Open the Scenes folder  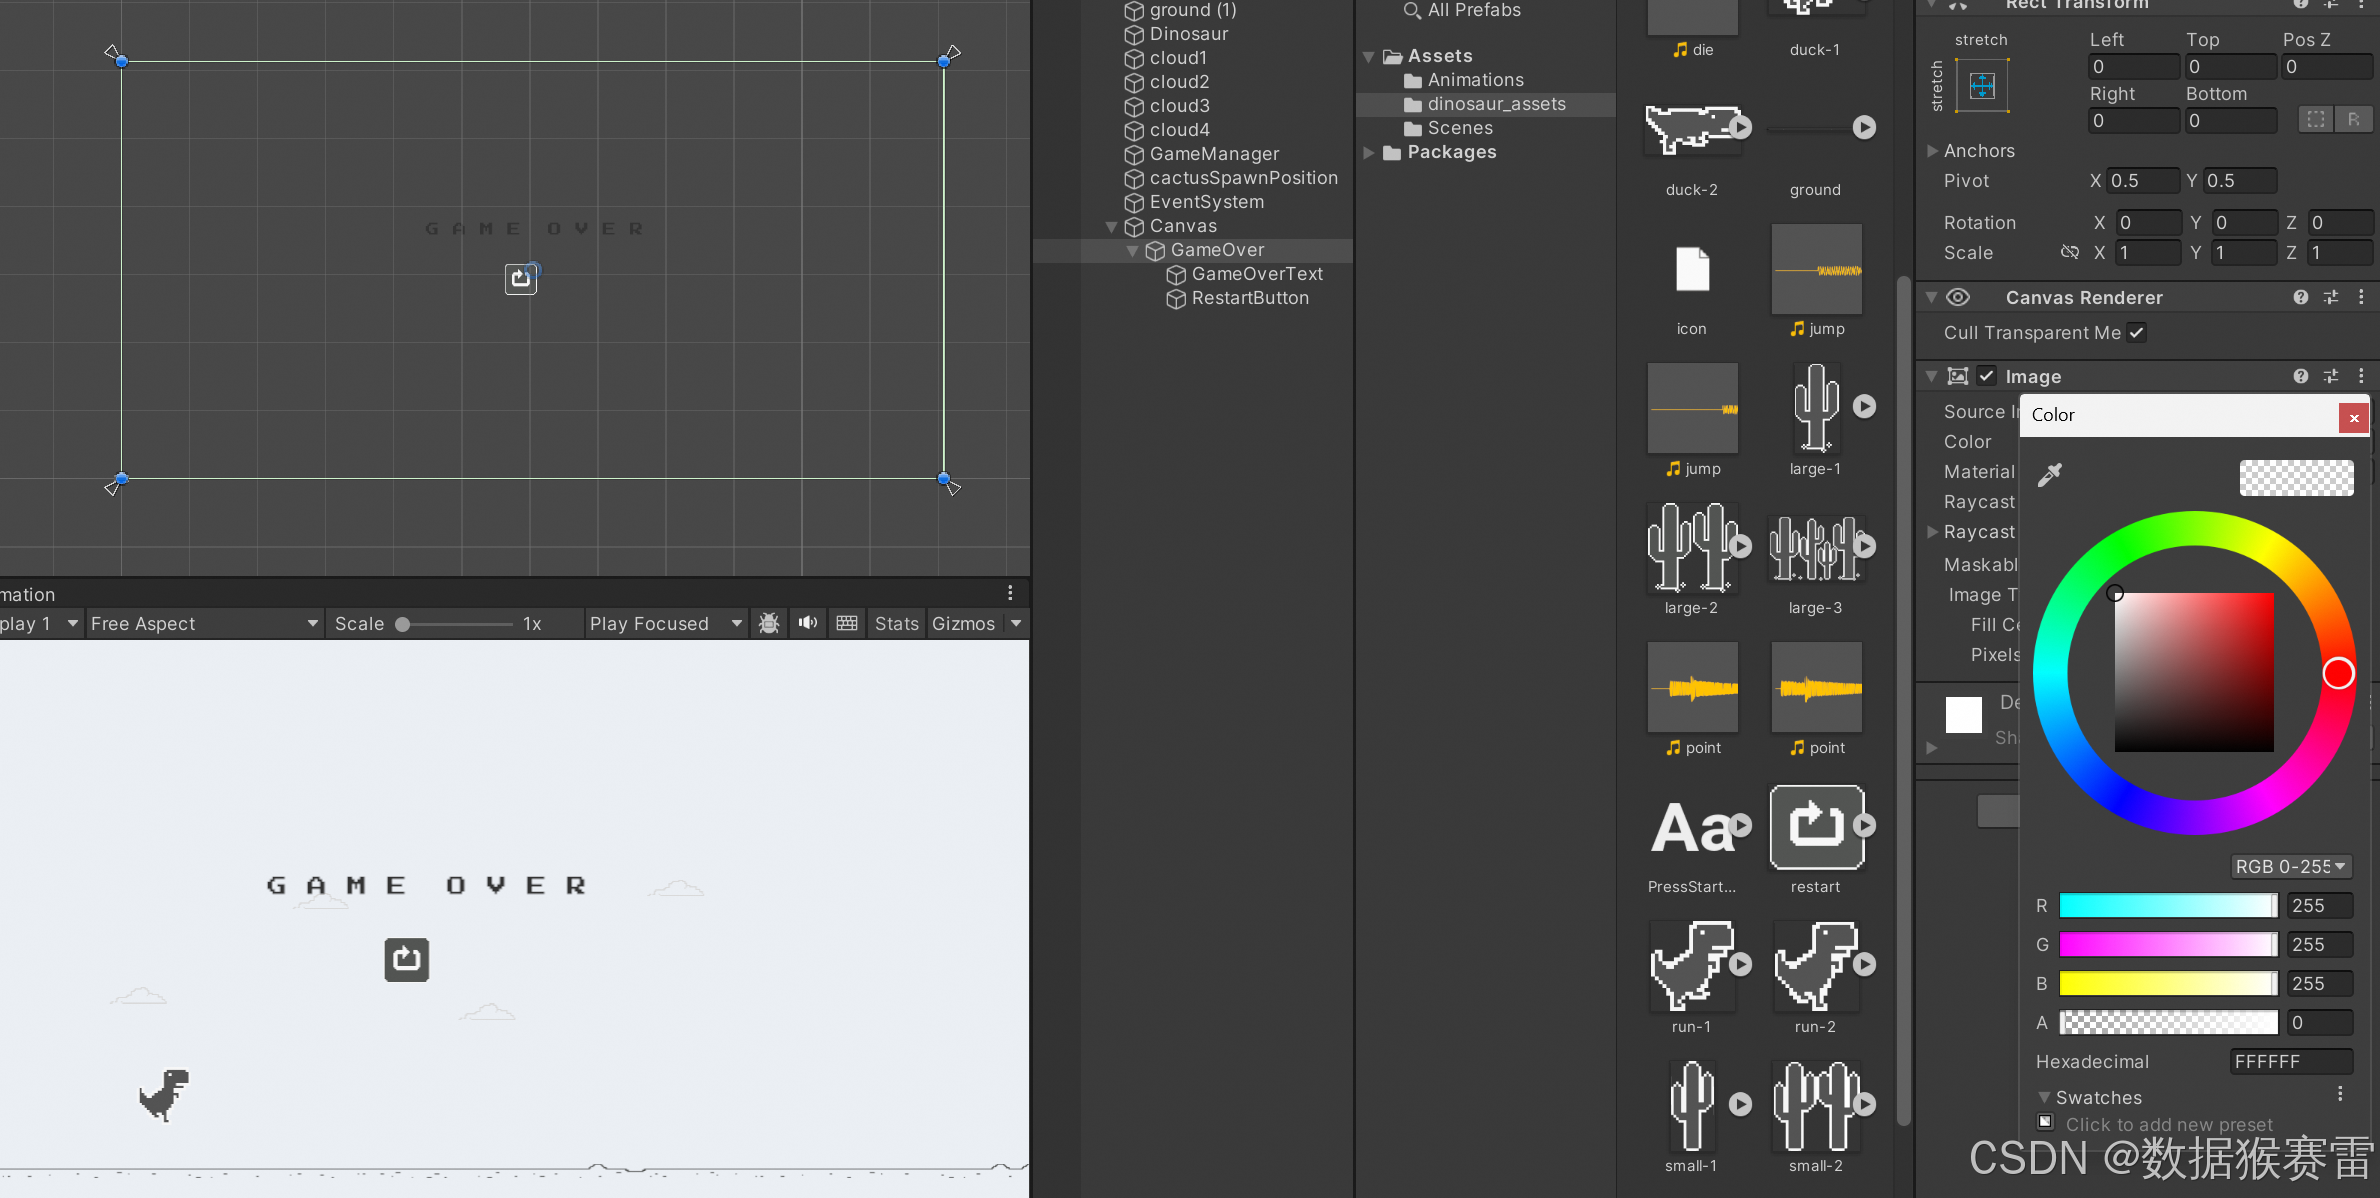(x=1460, y=128)
